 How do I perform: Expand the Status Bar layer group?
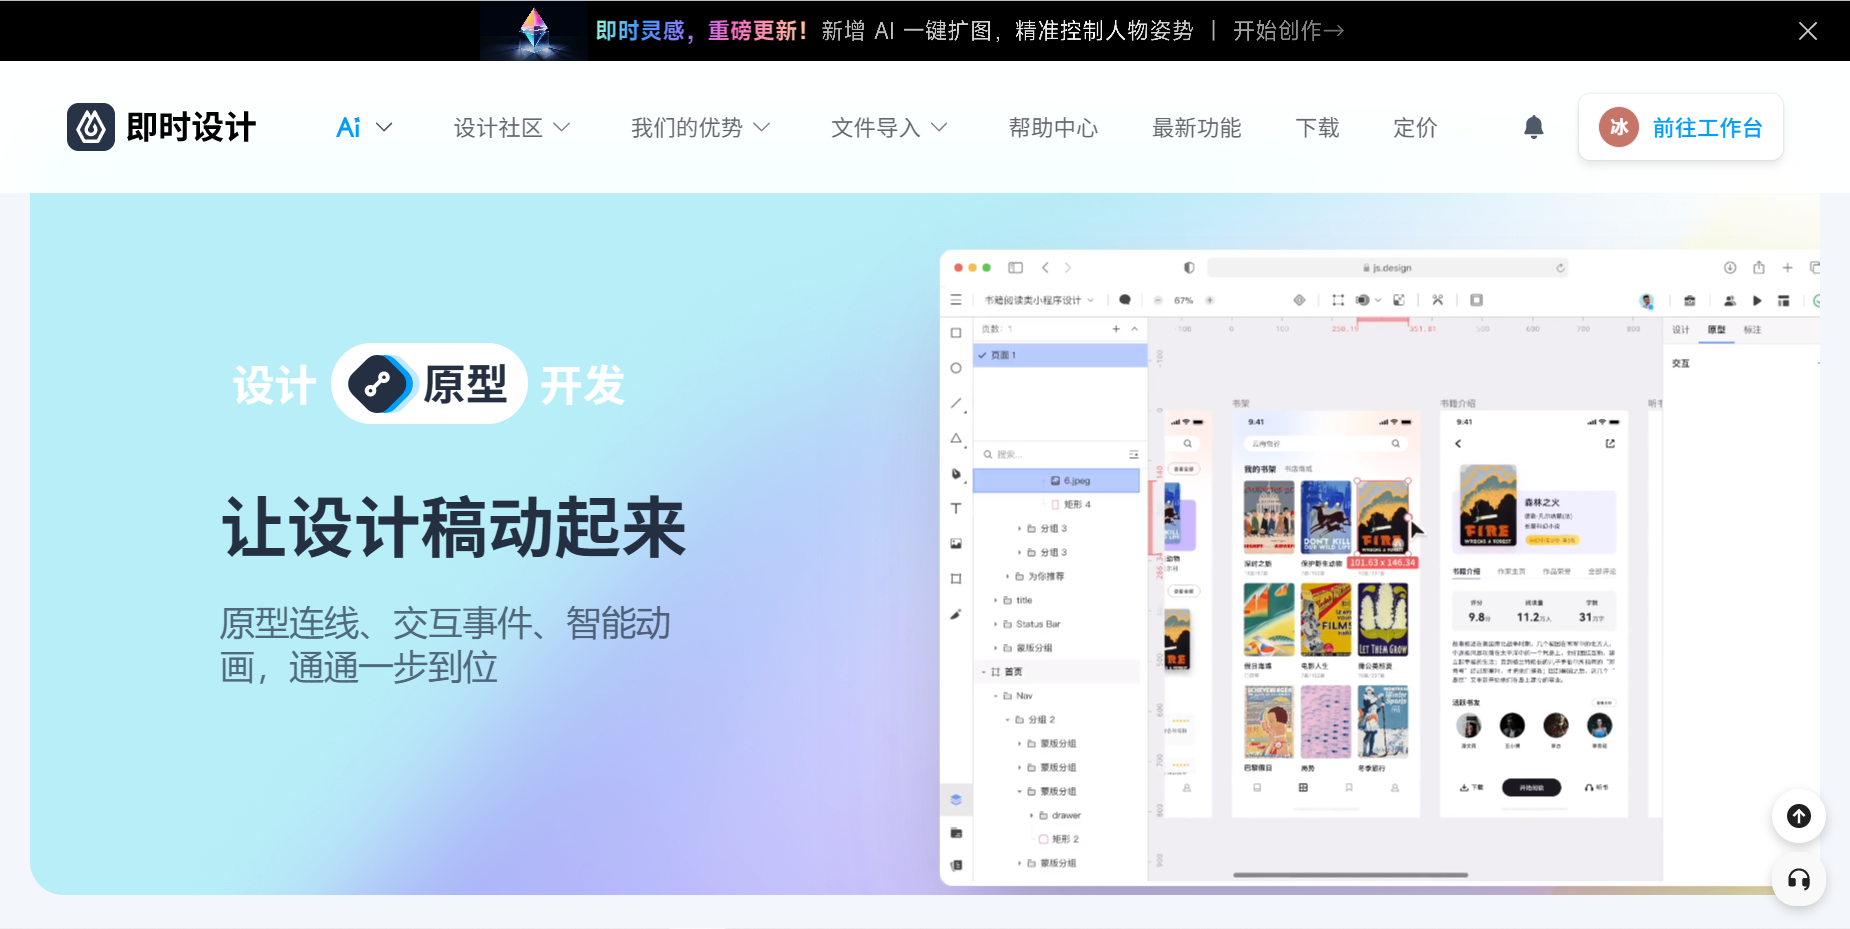[996, 624]
